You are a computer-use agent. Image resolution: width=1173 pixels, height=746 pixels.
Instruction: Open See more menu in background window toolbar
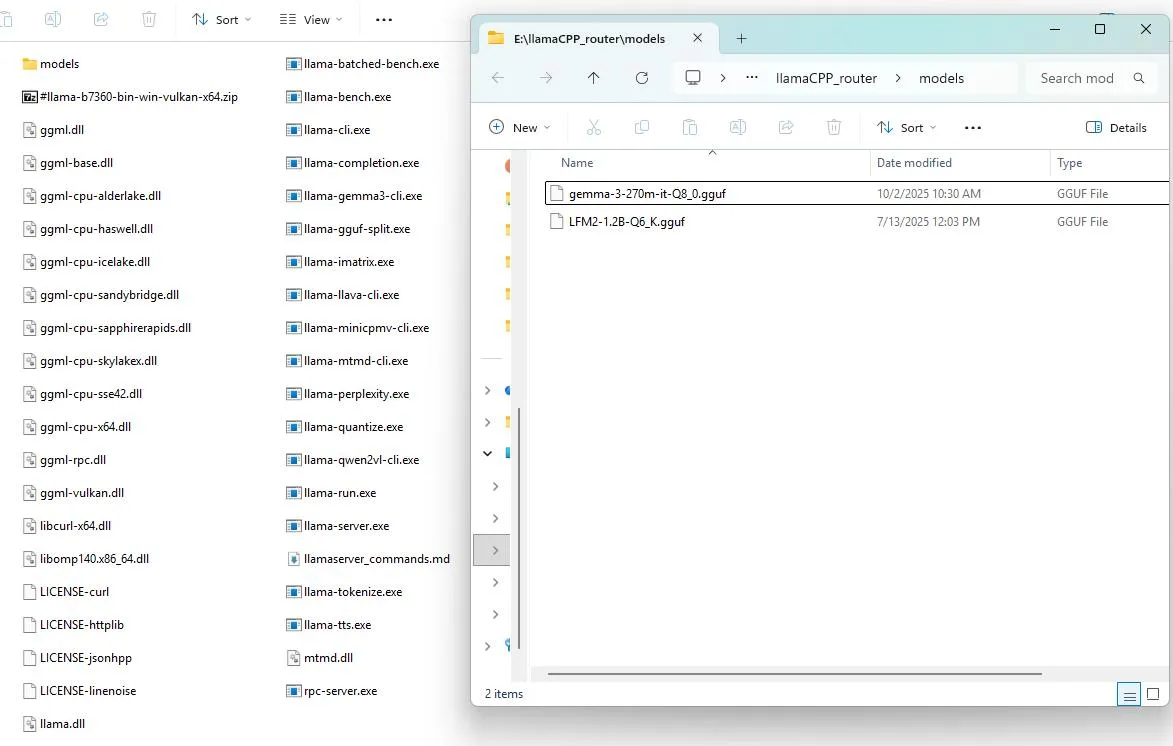(384, 19)
